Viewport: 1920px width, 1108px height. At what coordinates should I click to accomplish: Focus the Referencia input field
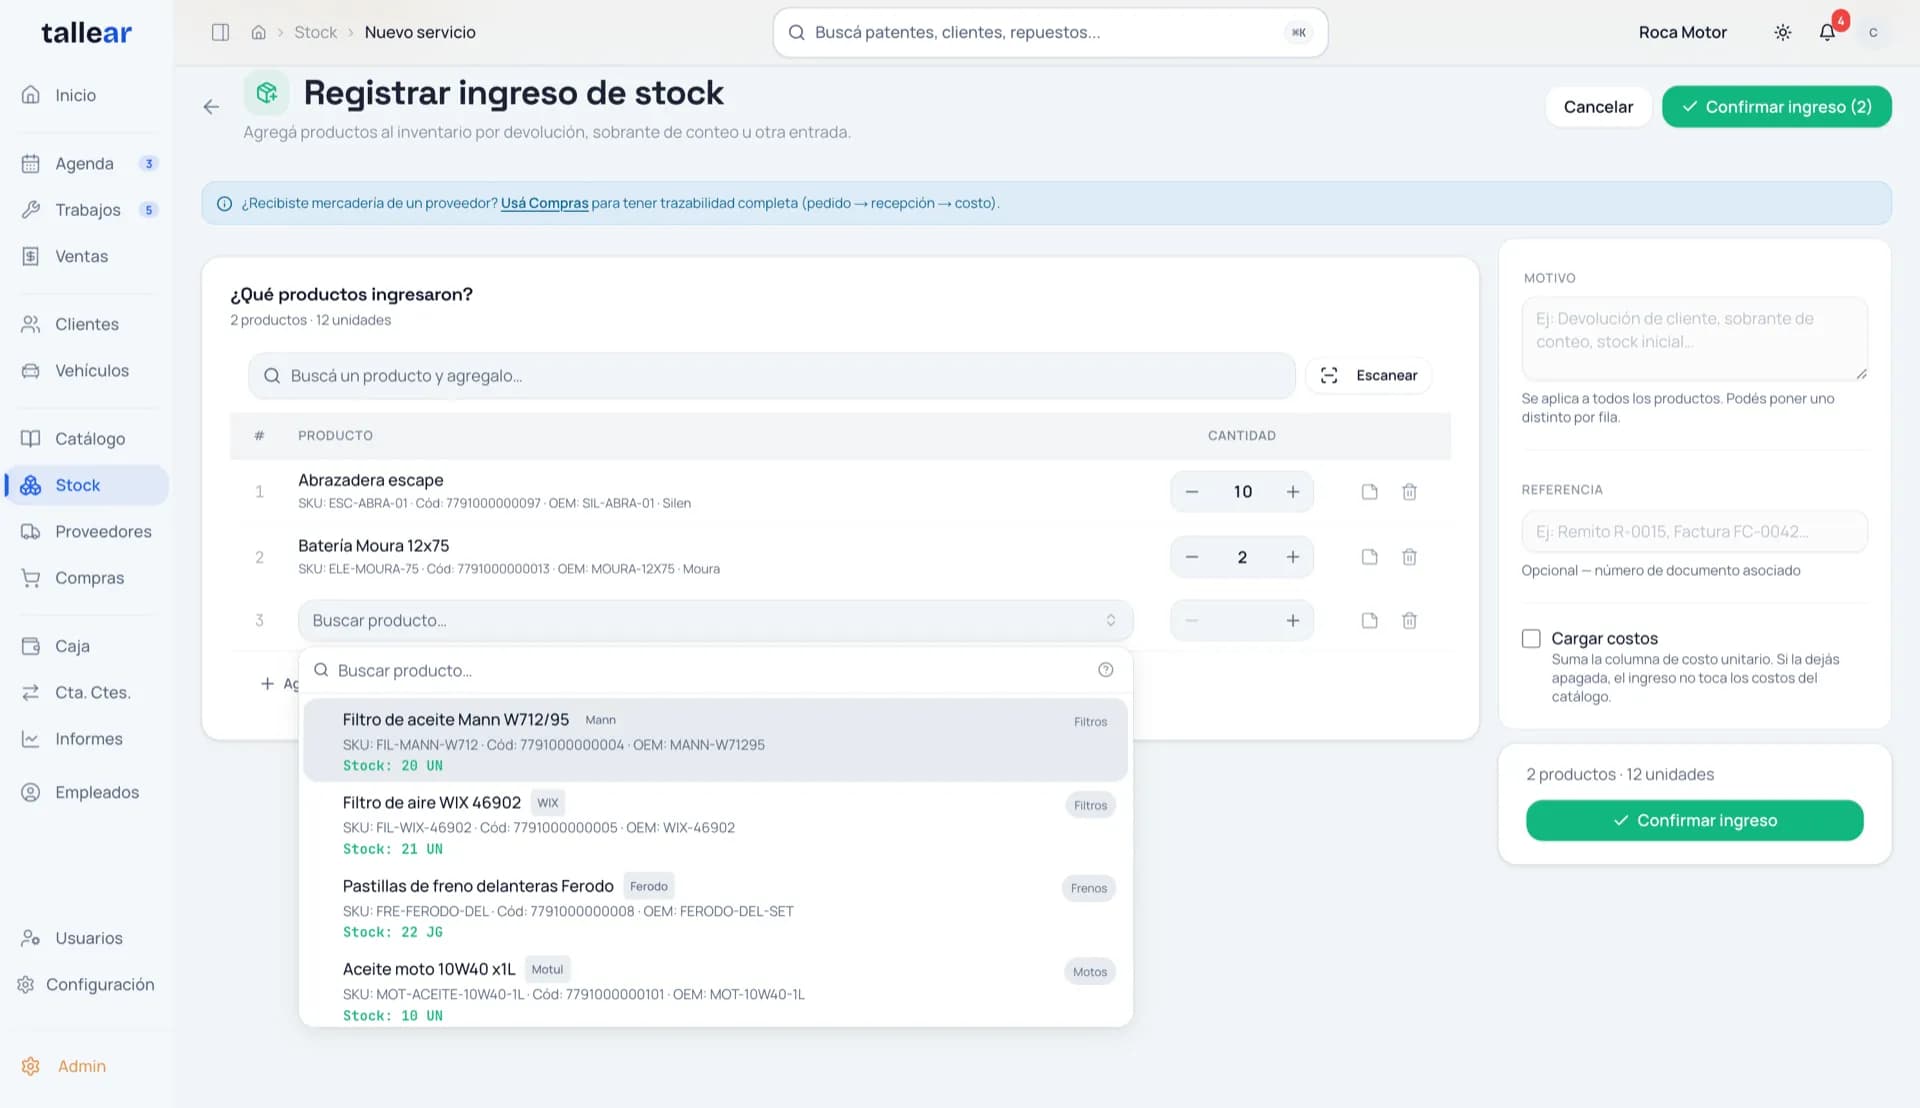point(1694,531)
